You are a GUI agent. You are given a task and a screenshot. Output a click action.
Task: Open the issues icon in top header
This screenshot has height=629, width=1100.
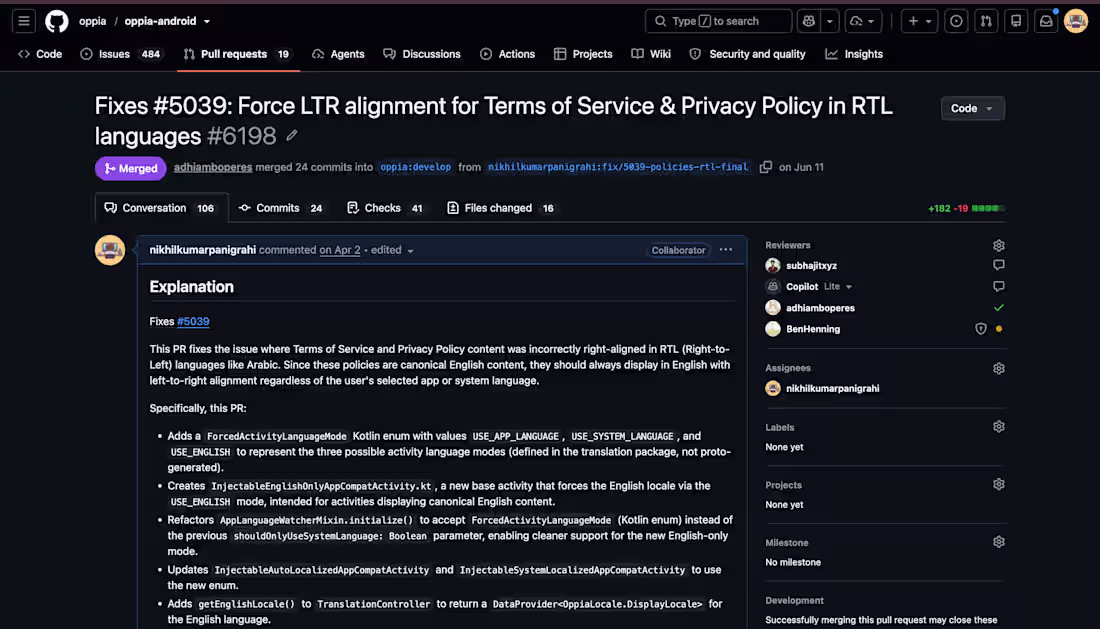click(x=956, y=21)
